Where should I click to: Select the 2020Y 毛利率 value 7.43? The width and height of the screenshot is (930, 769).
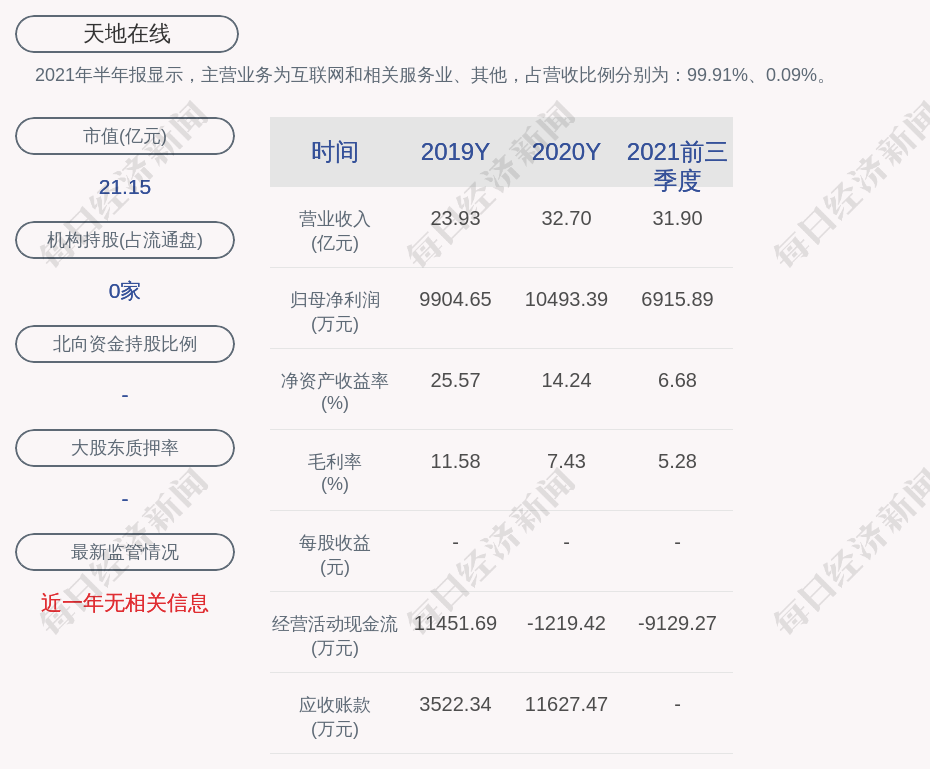tap(566, 462)
